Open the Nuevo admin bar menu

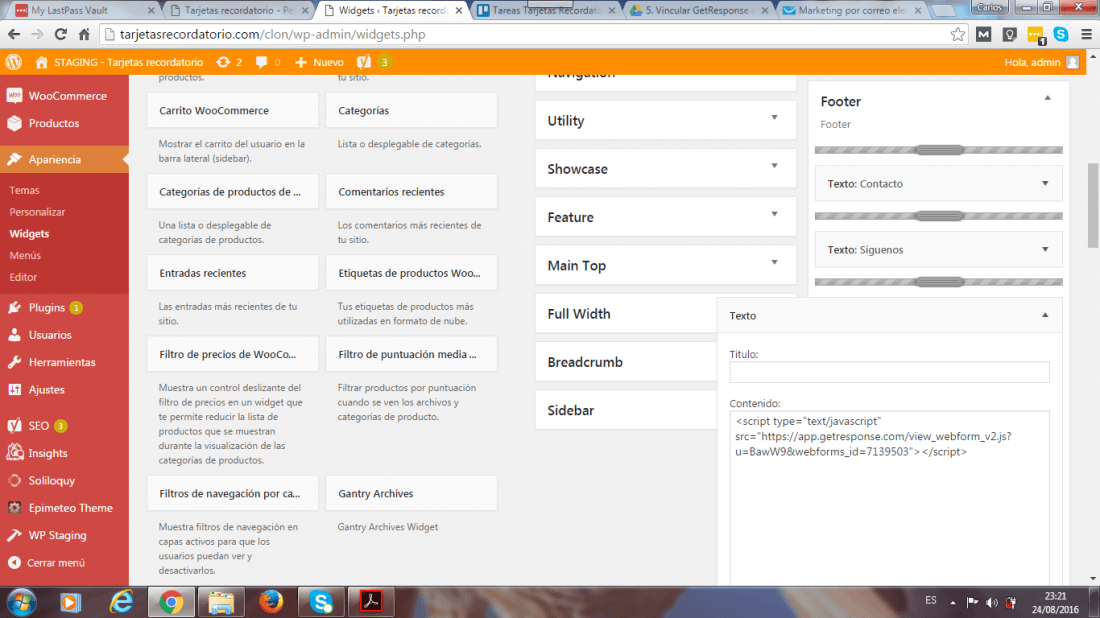319,62
